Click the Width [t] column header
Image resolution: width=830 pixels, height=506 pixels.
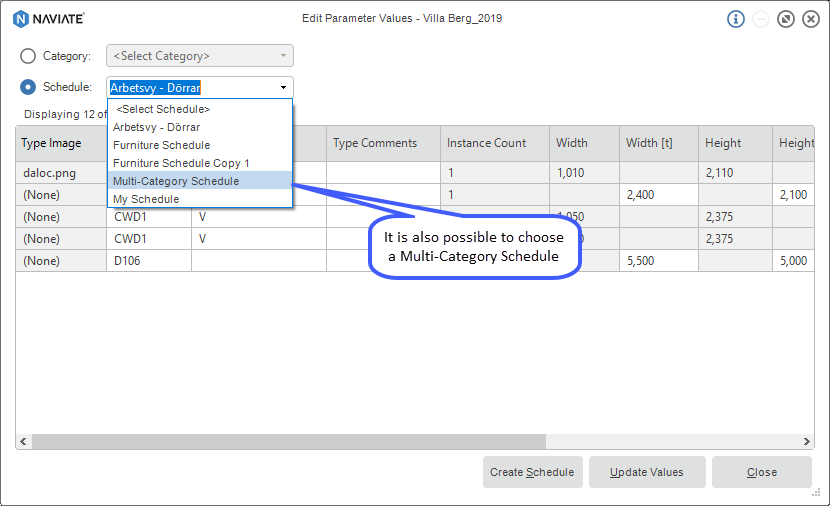[659, 143]
